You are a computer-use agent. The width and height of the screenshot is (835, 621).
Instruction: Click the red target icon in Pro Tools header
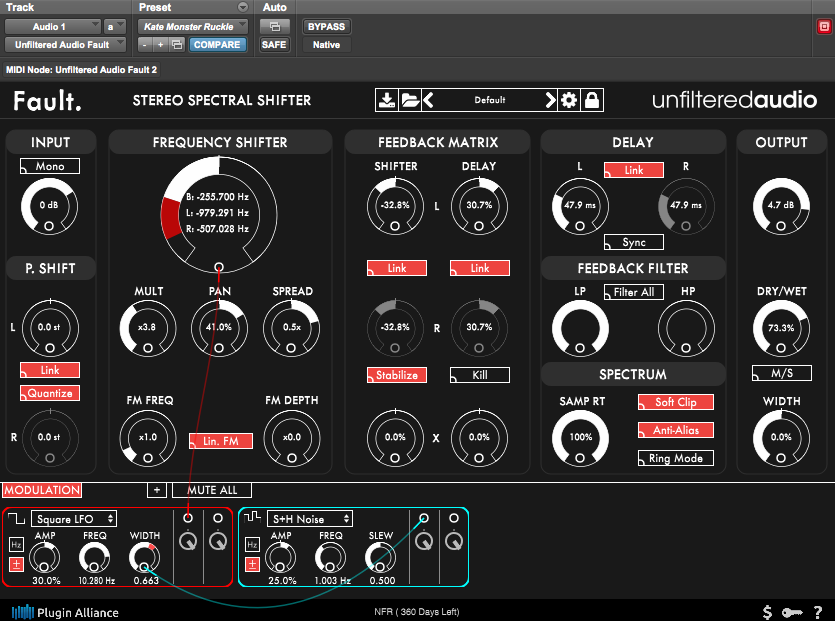tap(824, 27)
